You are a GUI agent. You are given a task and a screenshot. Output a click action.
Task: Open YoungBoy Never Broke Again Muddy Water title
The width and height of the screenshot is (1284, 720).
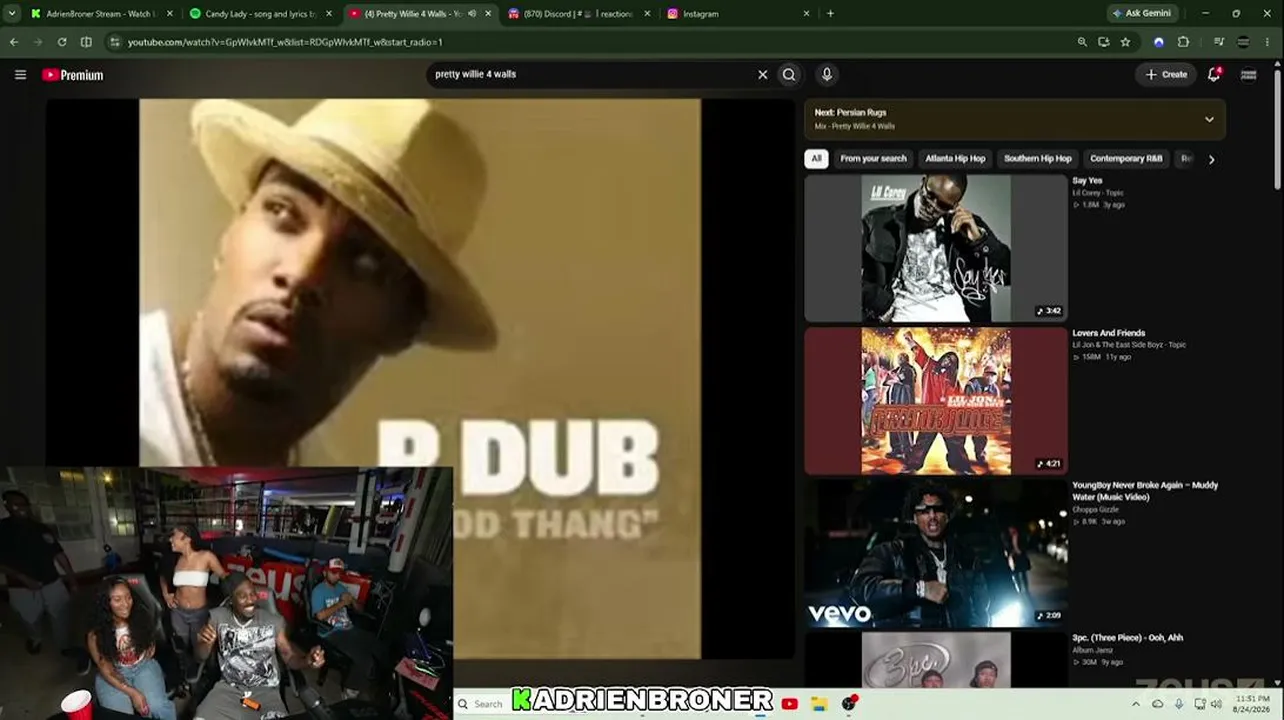click(1145, 491)
